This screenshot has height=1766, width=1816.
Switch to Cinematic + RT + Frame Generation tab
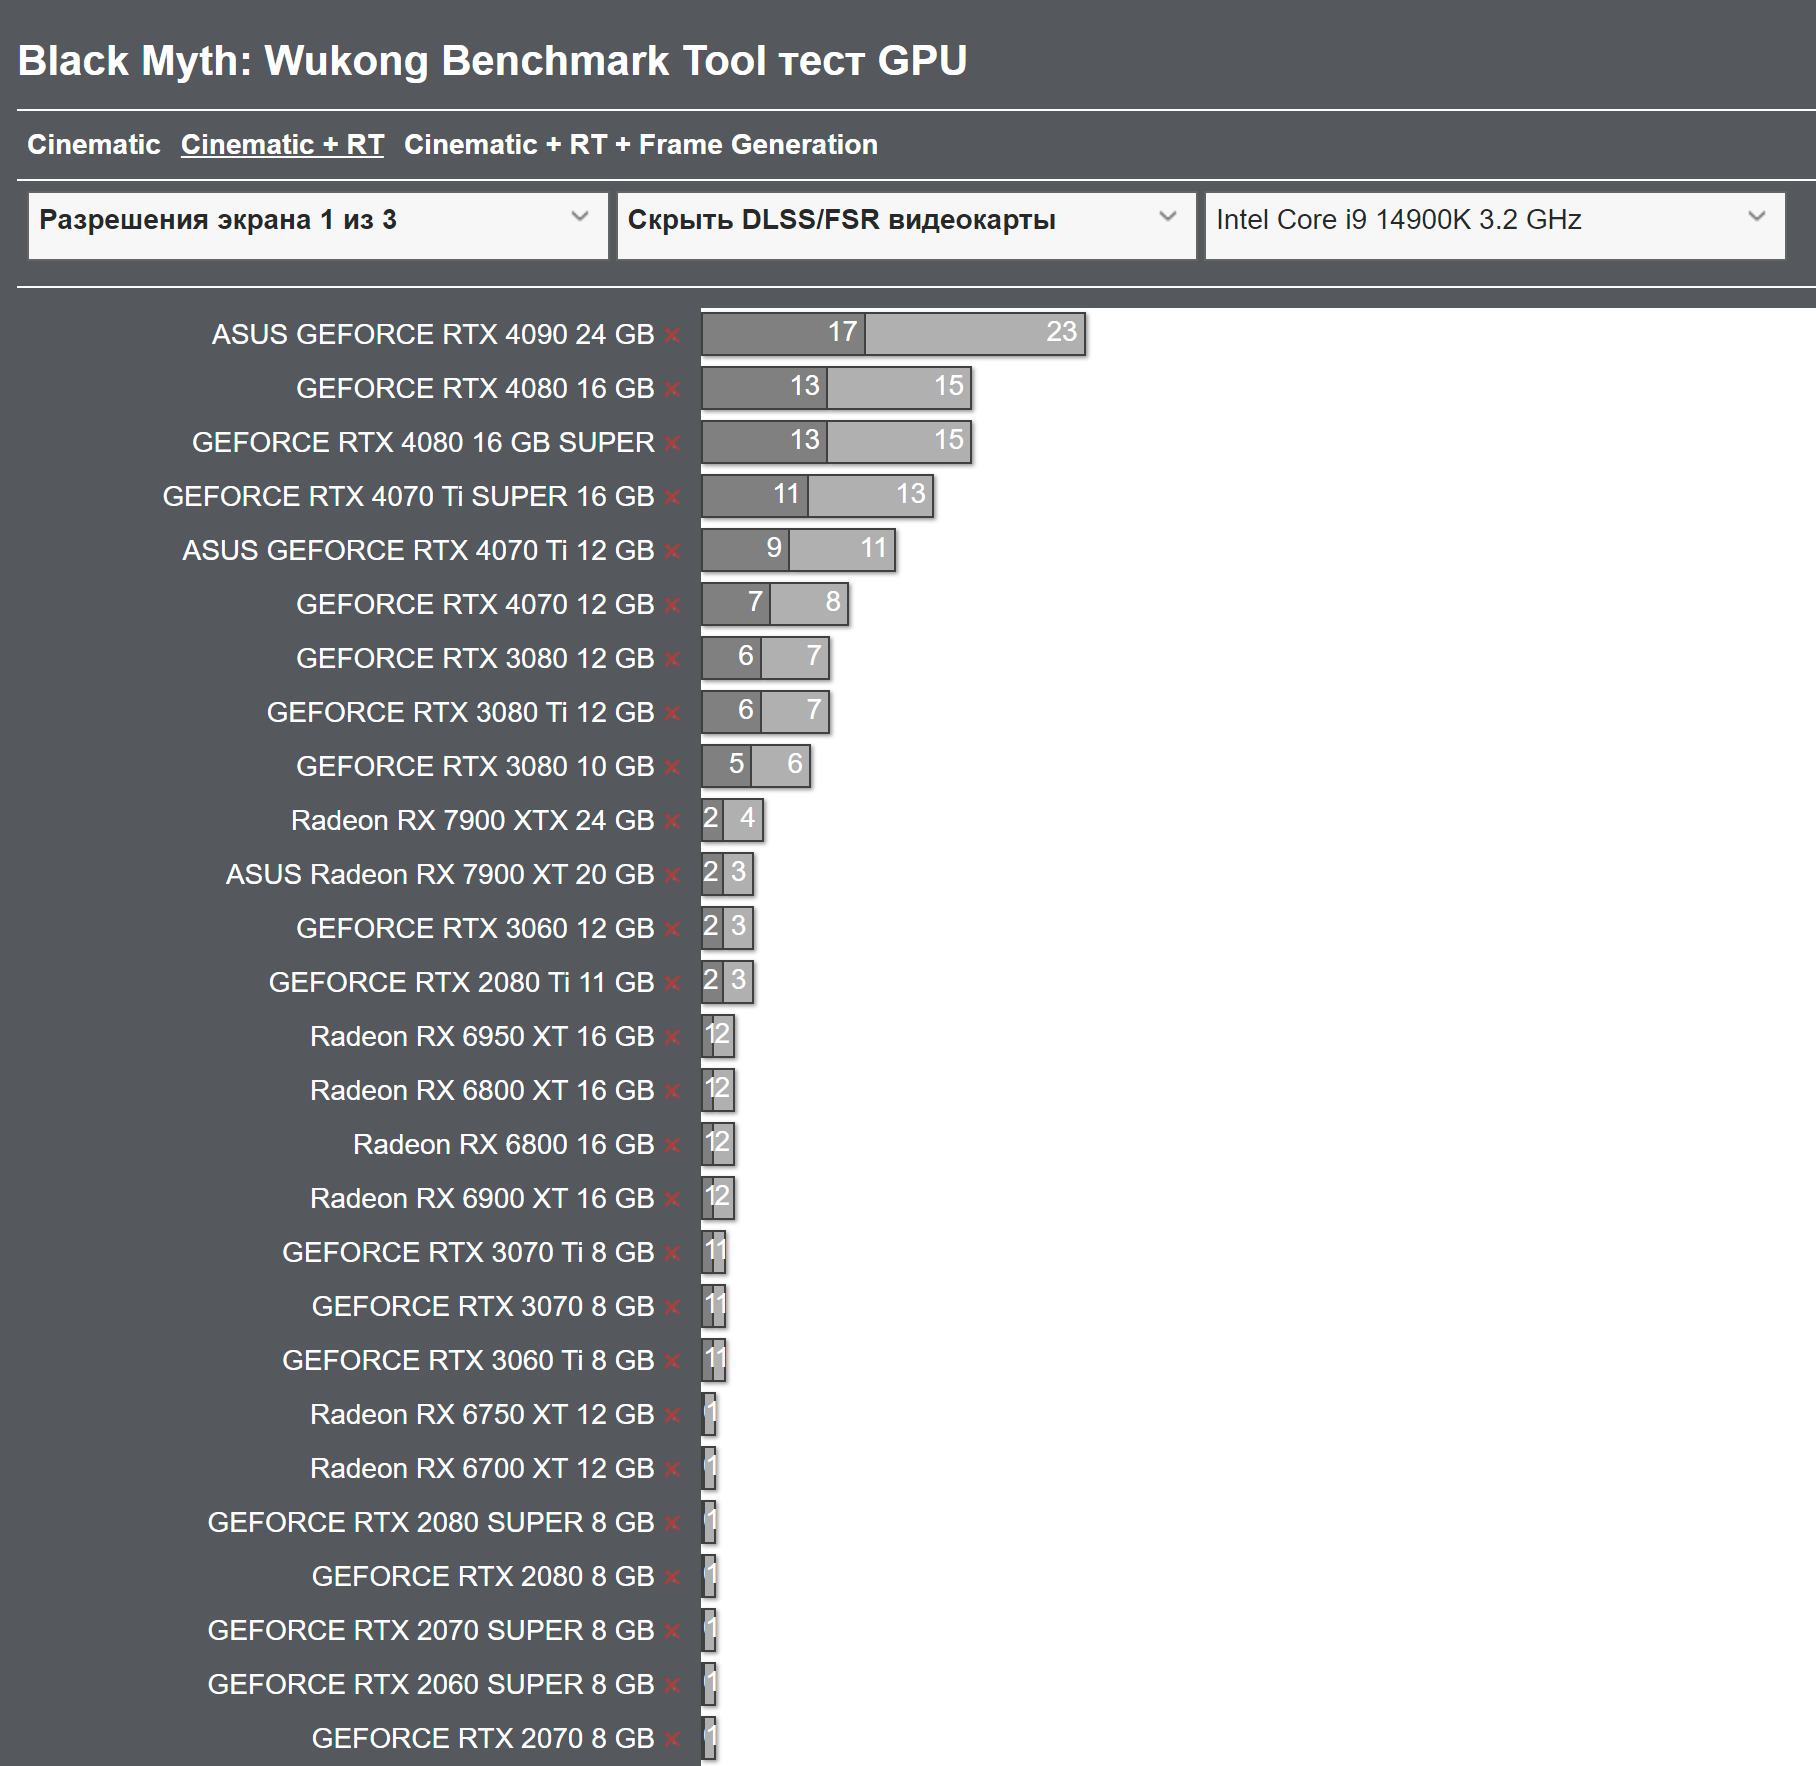tap(641, 145)
